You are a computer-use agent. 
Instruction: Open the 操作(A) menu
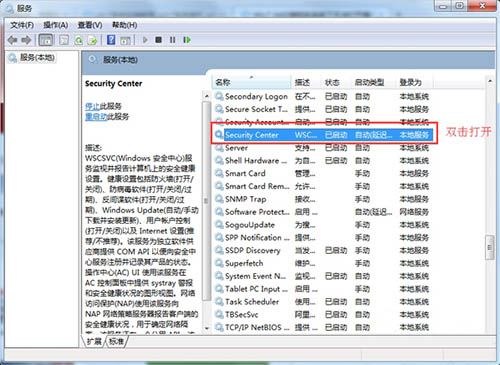click(x=56, y=25)
